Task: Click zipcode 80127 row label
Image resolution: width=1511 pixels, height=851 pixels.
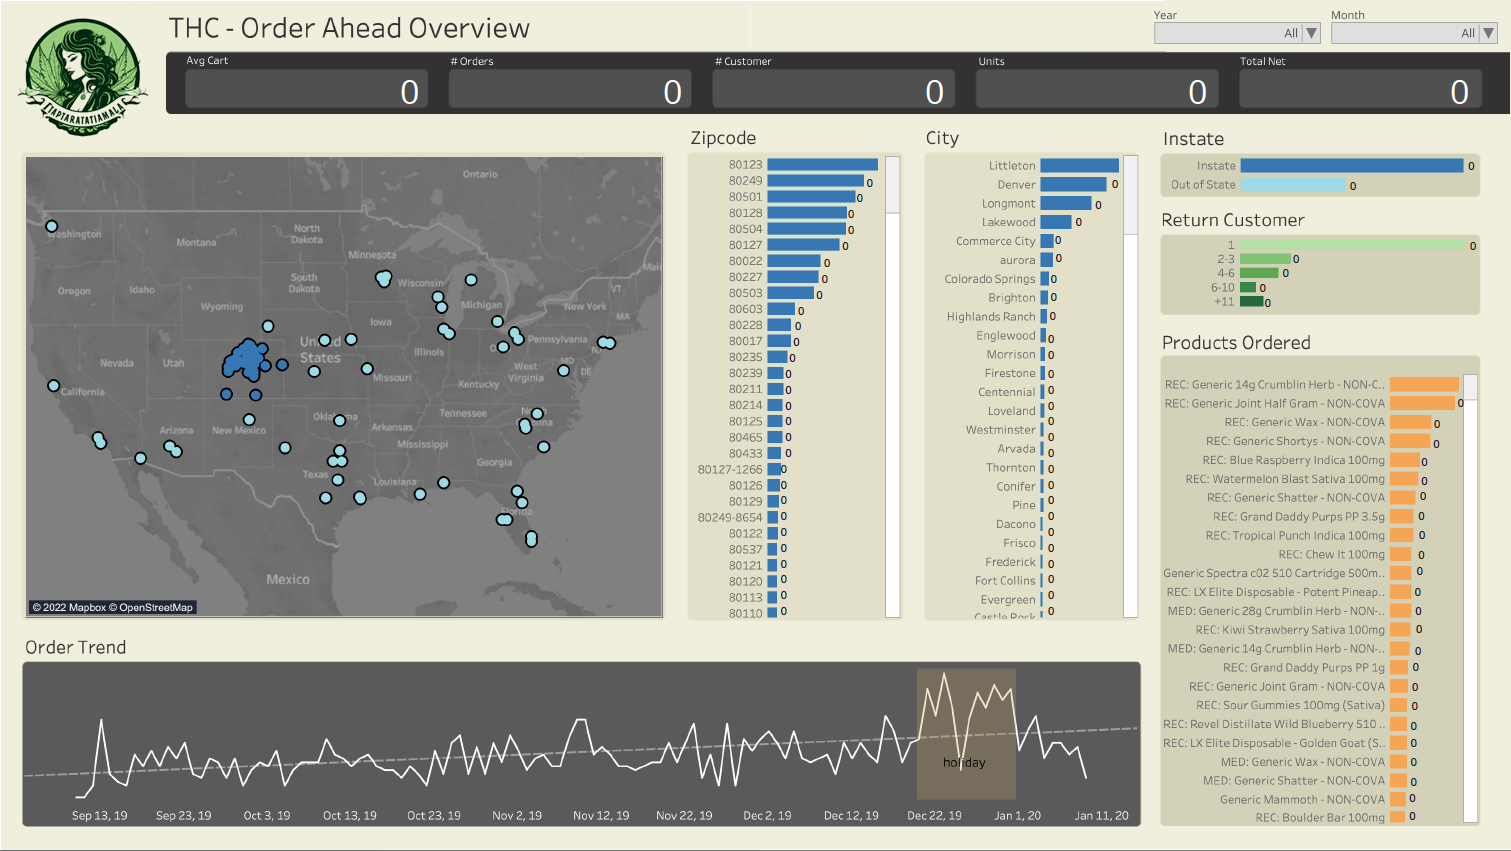Action: coord(745,245)
